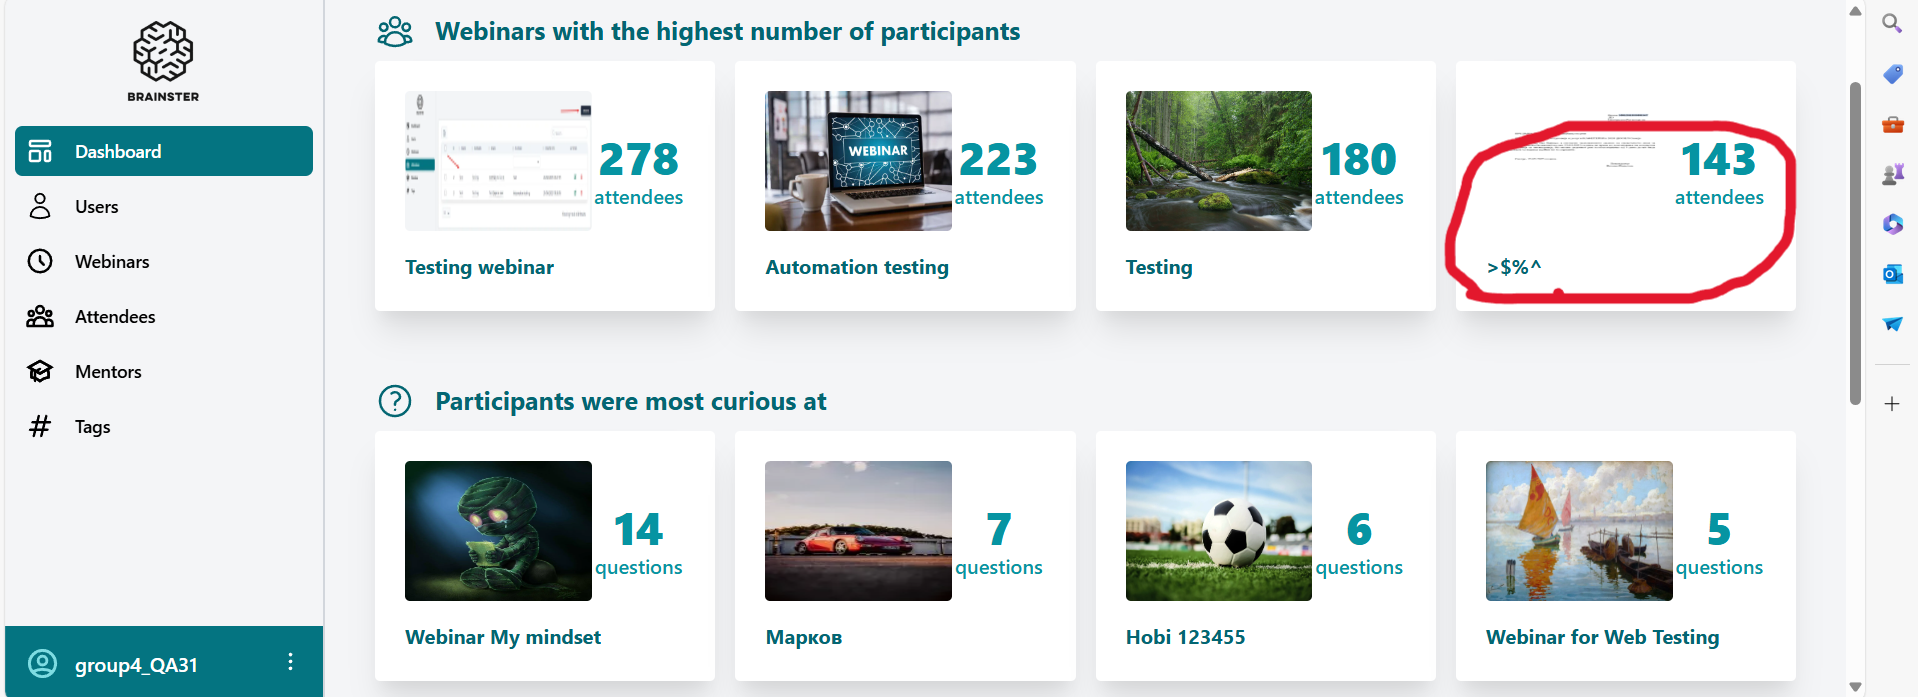
Task: Click the plus button to customize sidebar
Action: tap(1892, 404)
